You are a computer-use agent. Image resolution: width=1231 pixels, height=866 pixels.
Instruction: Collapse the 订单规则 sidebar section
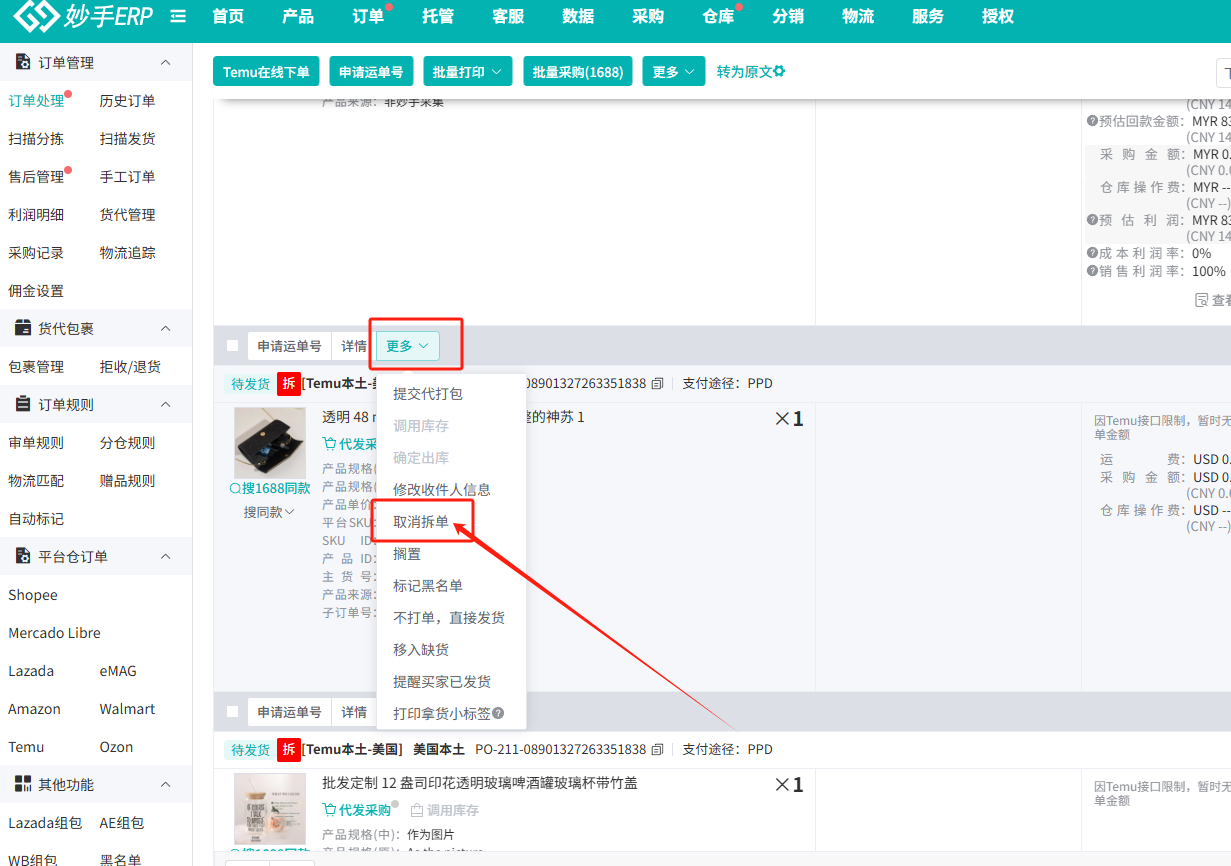click(x=166, y=404)
